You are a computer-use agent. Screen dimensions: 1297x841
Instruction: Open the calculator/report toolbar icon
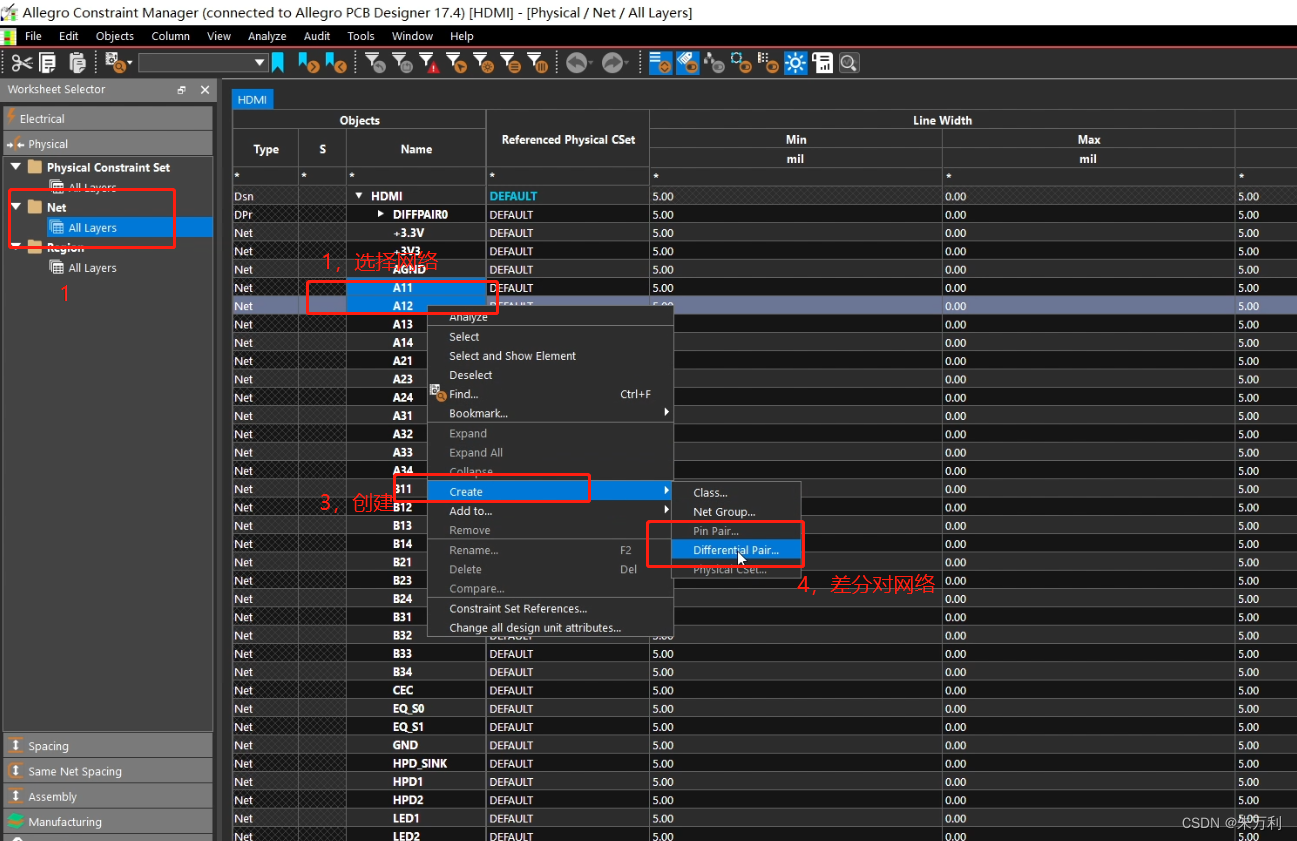[x=823, y=63]
